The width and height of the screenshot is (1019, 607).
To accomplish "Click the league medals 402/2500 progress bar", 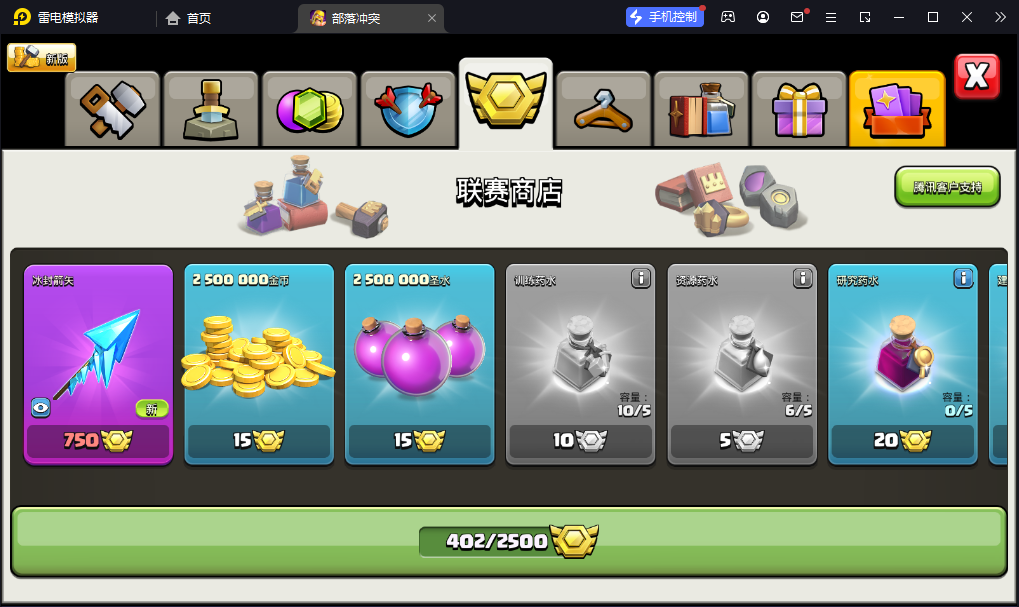I will 509,541.
